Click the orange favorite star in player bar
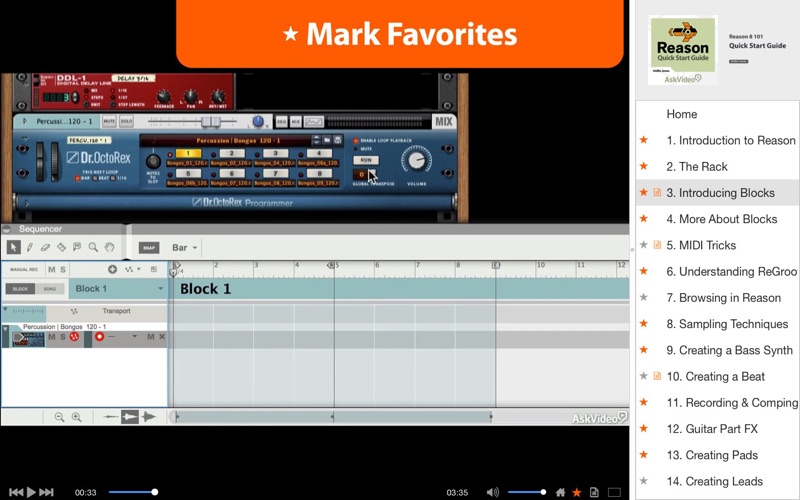Viewport: 800px width, 500px height. tap(577, 492)
